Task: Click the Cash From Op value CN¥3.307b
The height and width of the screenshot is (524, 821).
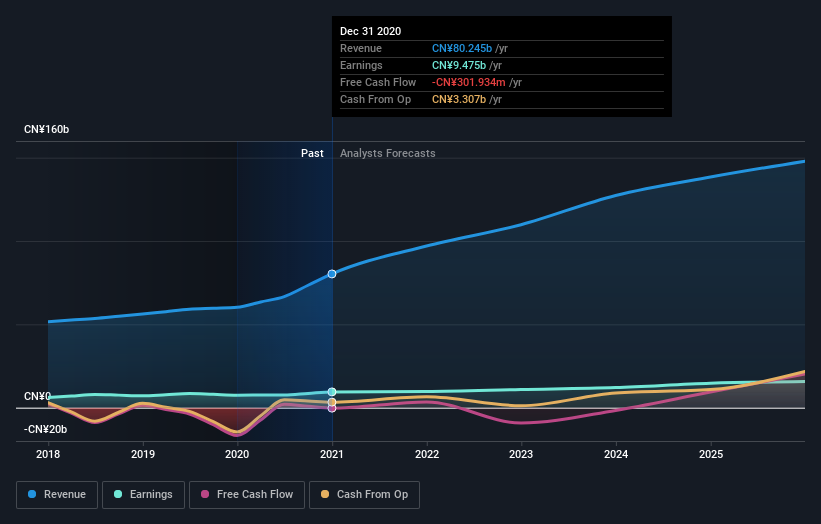Action: 459,99
